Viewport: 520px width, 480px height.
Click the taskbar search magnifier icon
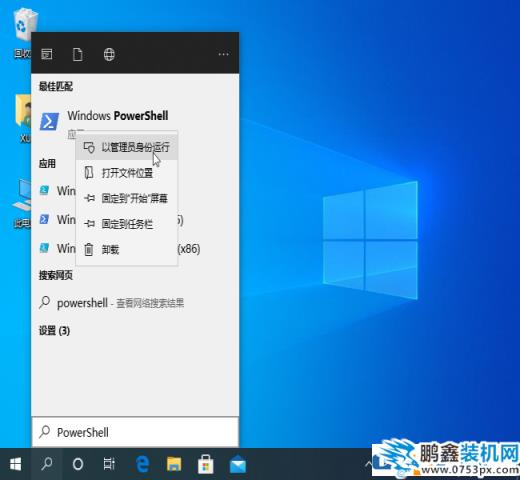pyautogui.click(x=46, y=464)
